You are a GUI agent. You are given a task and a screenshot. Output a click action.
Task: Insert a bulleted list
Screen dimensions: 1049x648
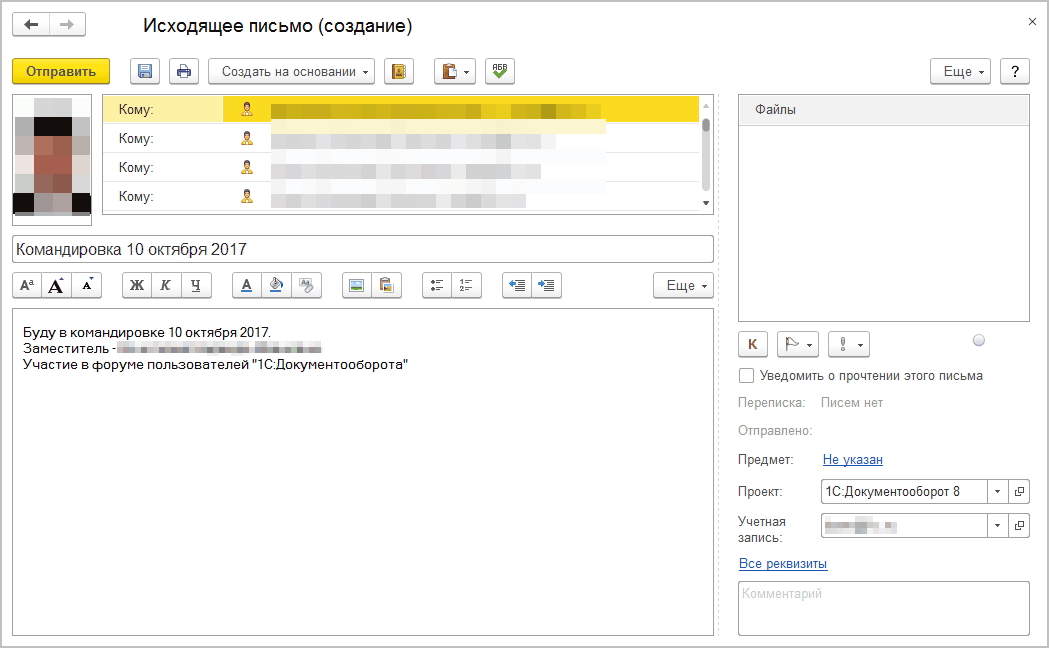(437, 286)
